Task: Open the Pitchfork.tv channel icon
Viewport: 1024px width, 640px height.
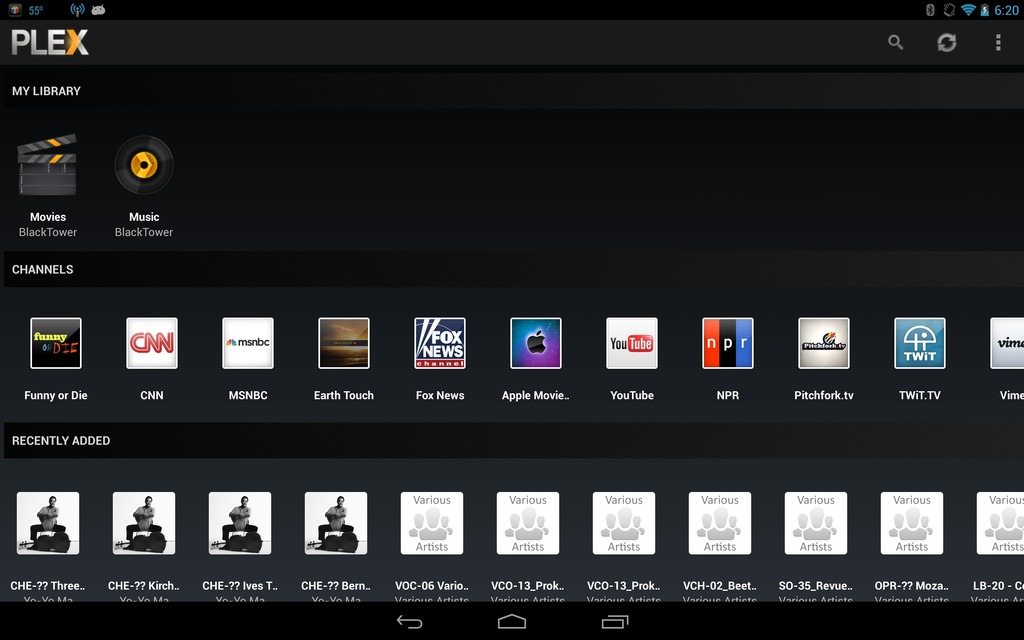Action: (824, 343)
